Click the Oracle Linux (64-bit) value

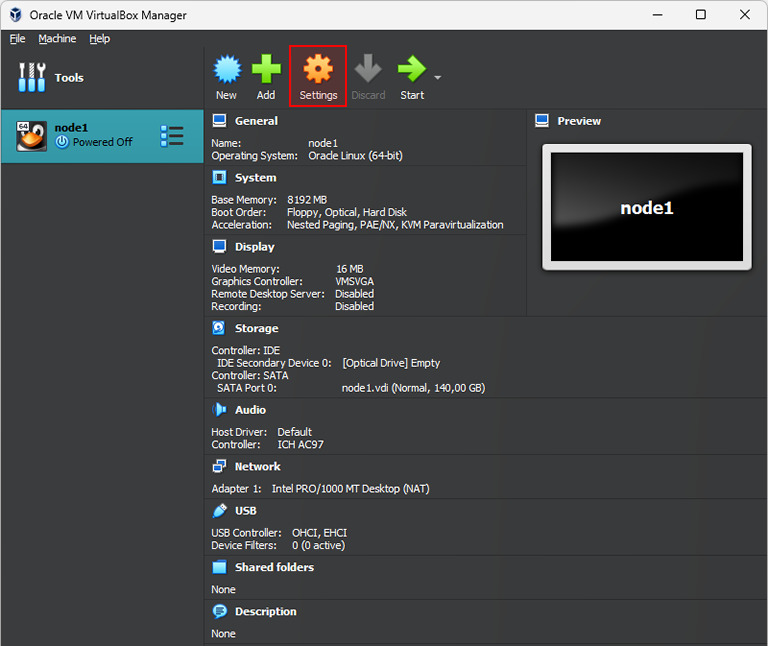click(x=355, y=156)
